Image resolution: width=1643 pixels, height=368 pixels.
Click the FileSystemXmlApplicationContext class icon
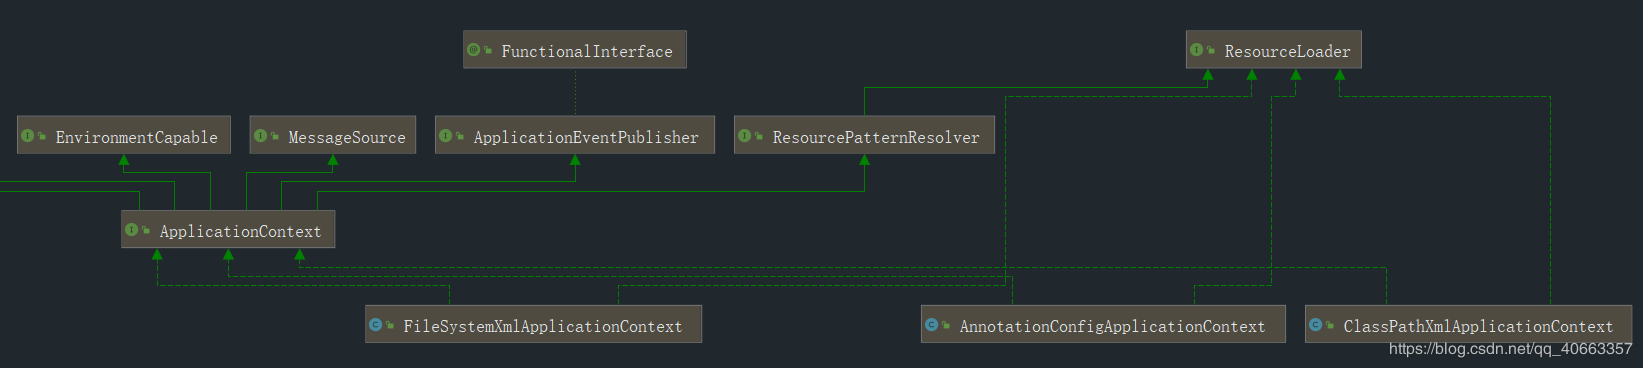coord(376,325)
